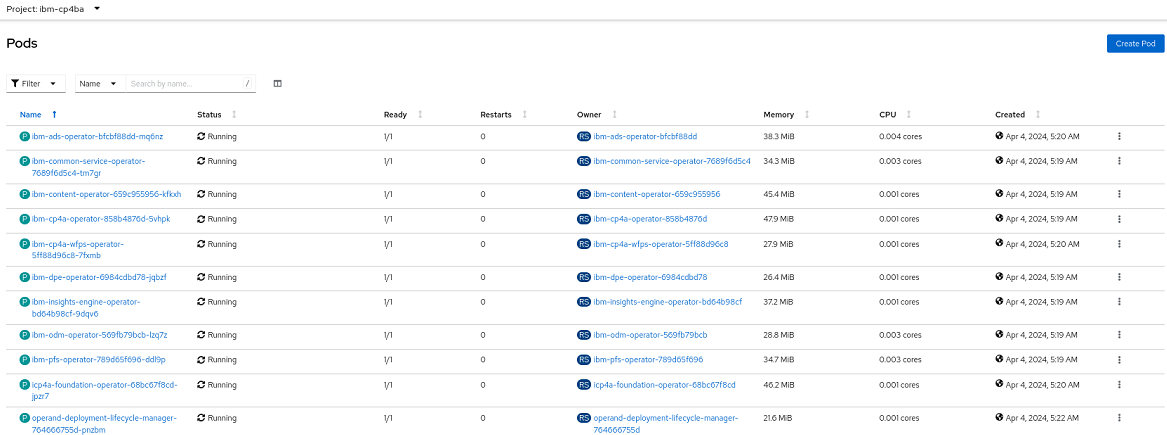The image size is (1167, 435).
Task: Click the Apr 4, 2024, 5:22 AM timestamp
Action: pos(1042,419)
